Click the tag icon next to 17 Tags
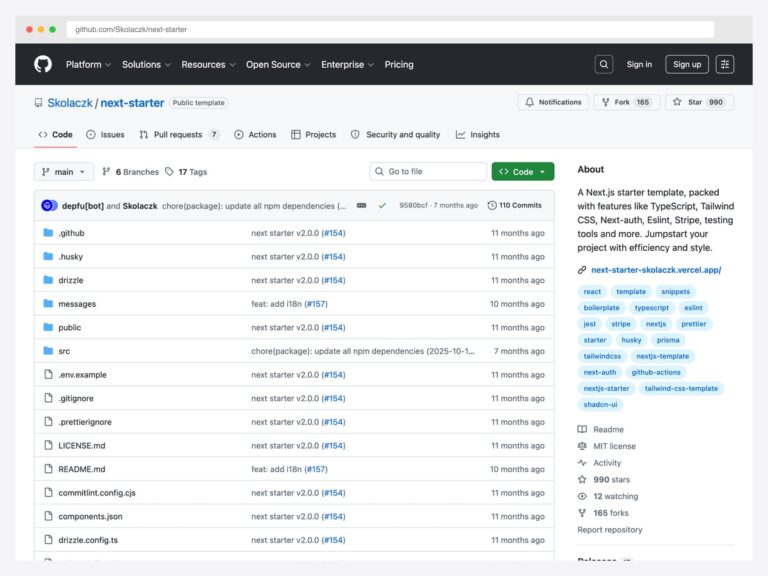Viewport: 768px width, 576px height. (169, 171)
